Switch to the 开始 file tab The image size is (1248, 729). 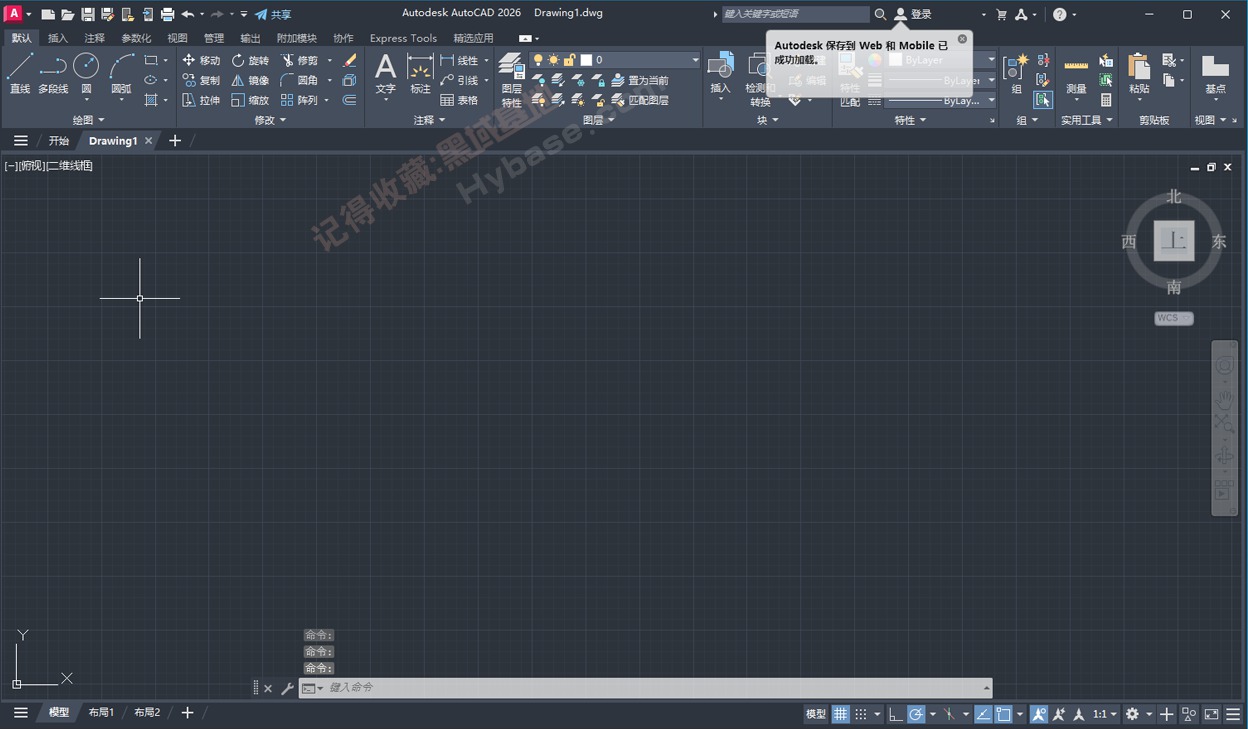(x=59, y=141)
